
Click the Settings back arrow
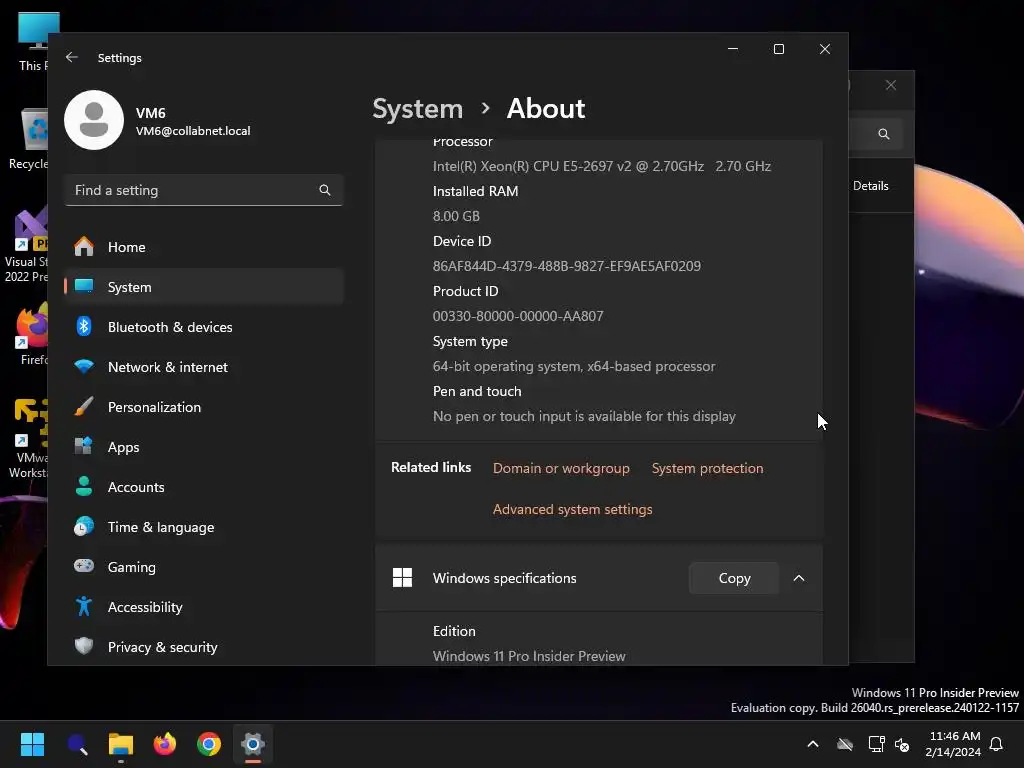(72, 57)
